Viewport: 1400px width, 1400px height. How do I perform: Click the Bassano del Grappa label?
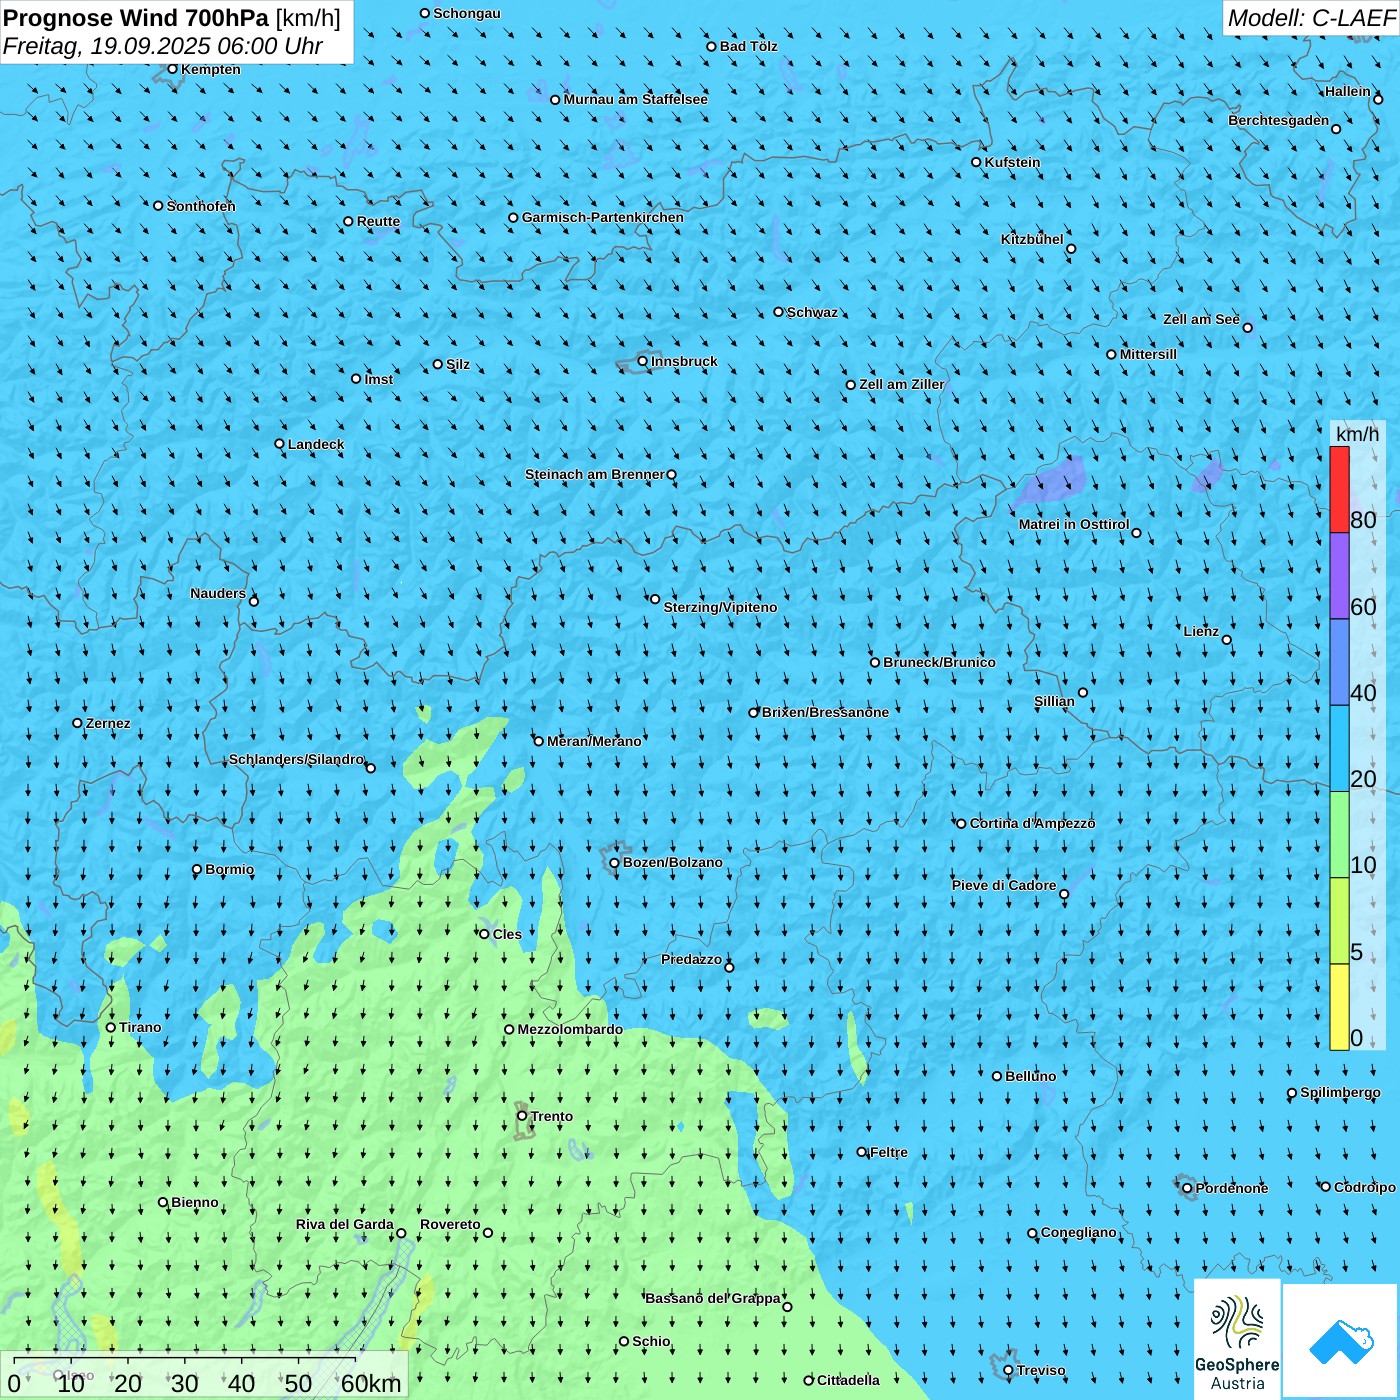tap(713, 1298)
